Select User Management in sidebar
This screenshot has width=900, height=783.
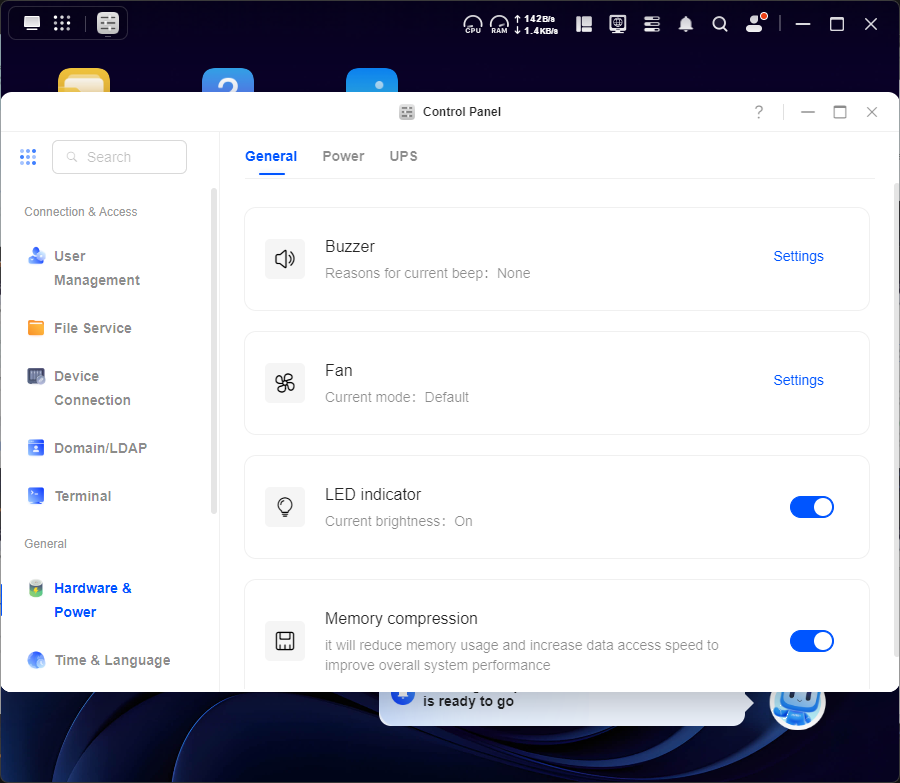point(96,268)
